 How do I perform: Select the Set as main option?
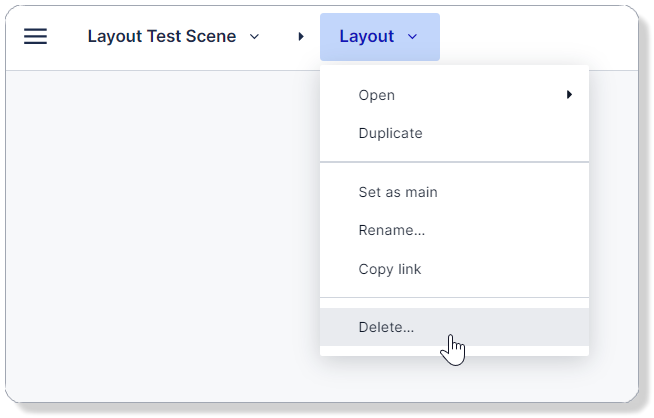click(397, 192)
